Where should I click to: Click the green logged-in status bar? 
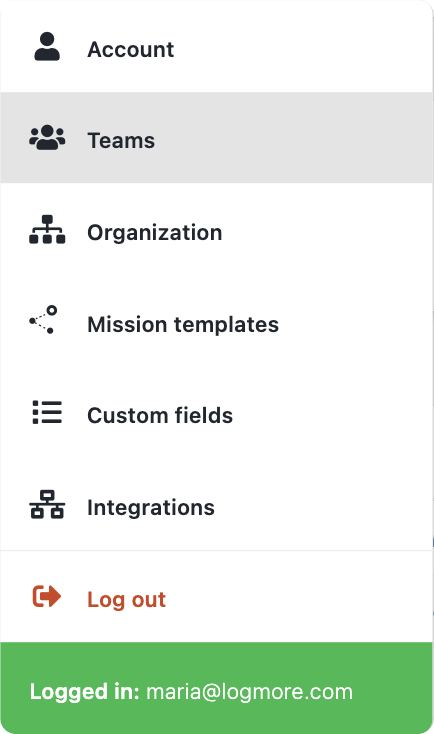(216, 688)
